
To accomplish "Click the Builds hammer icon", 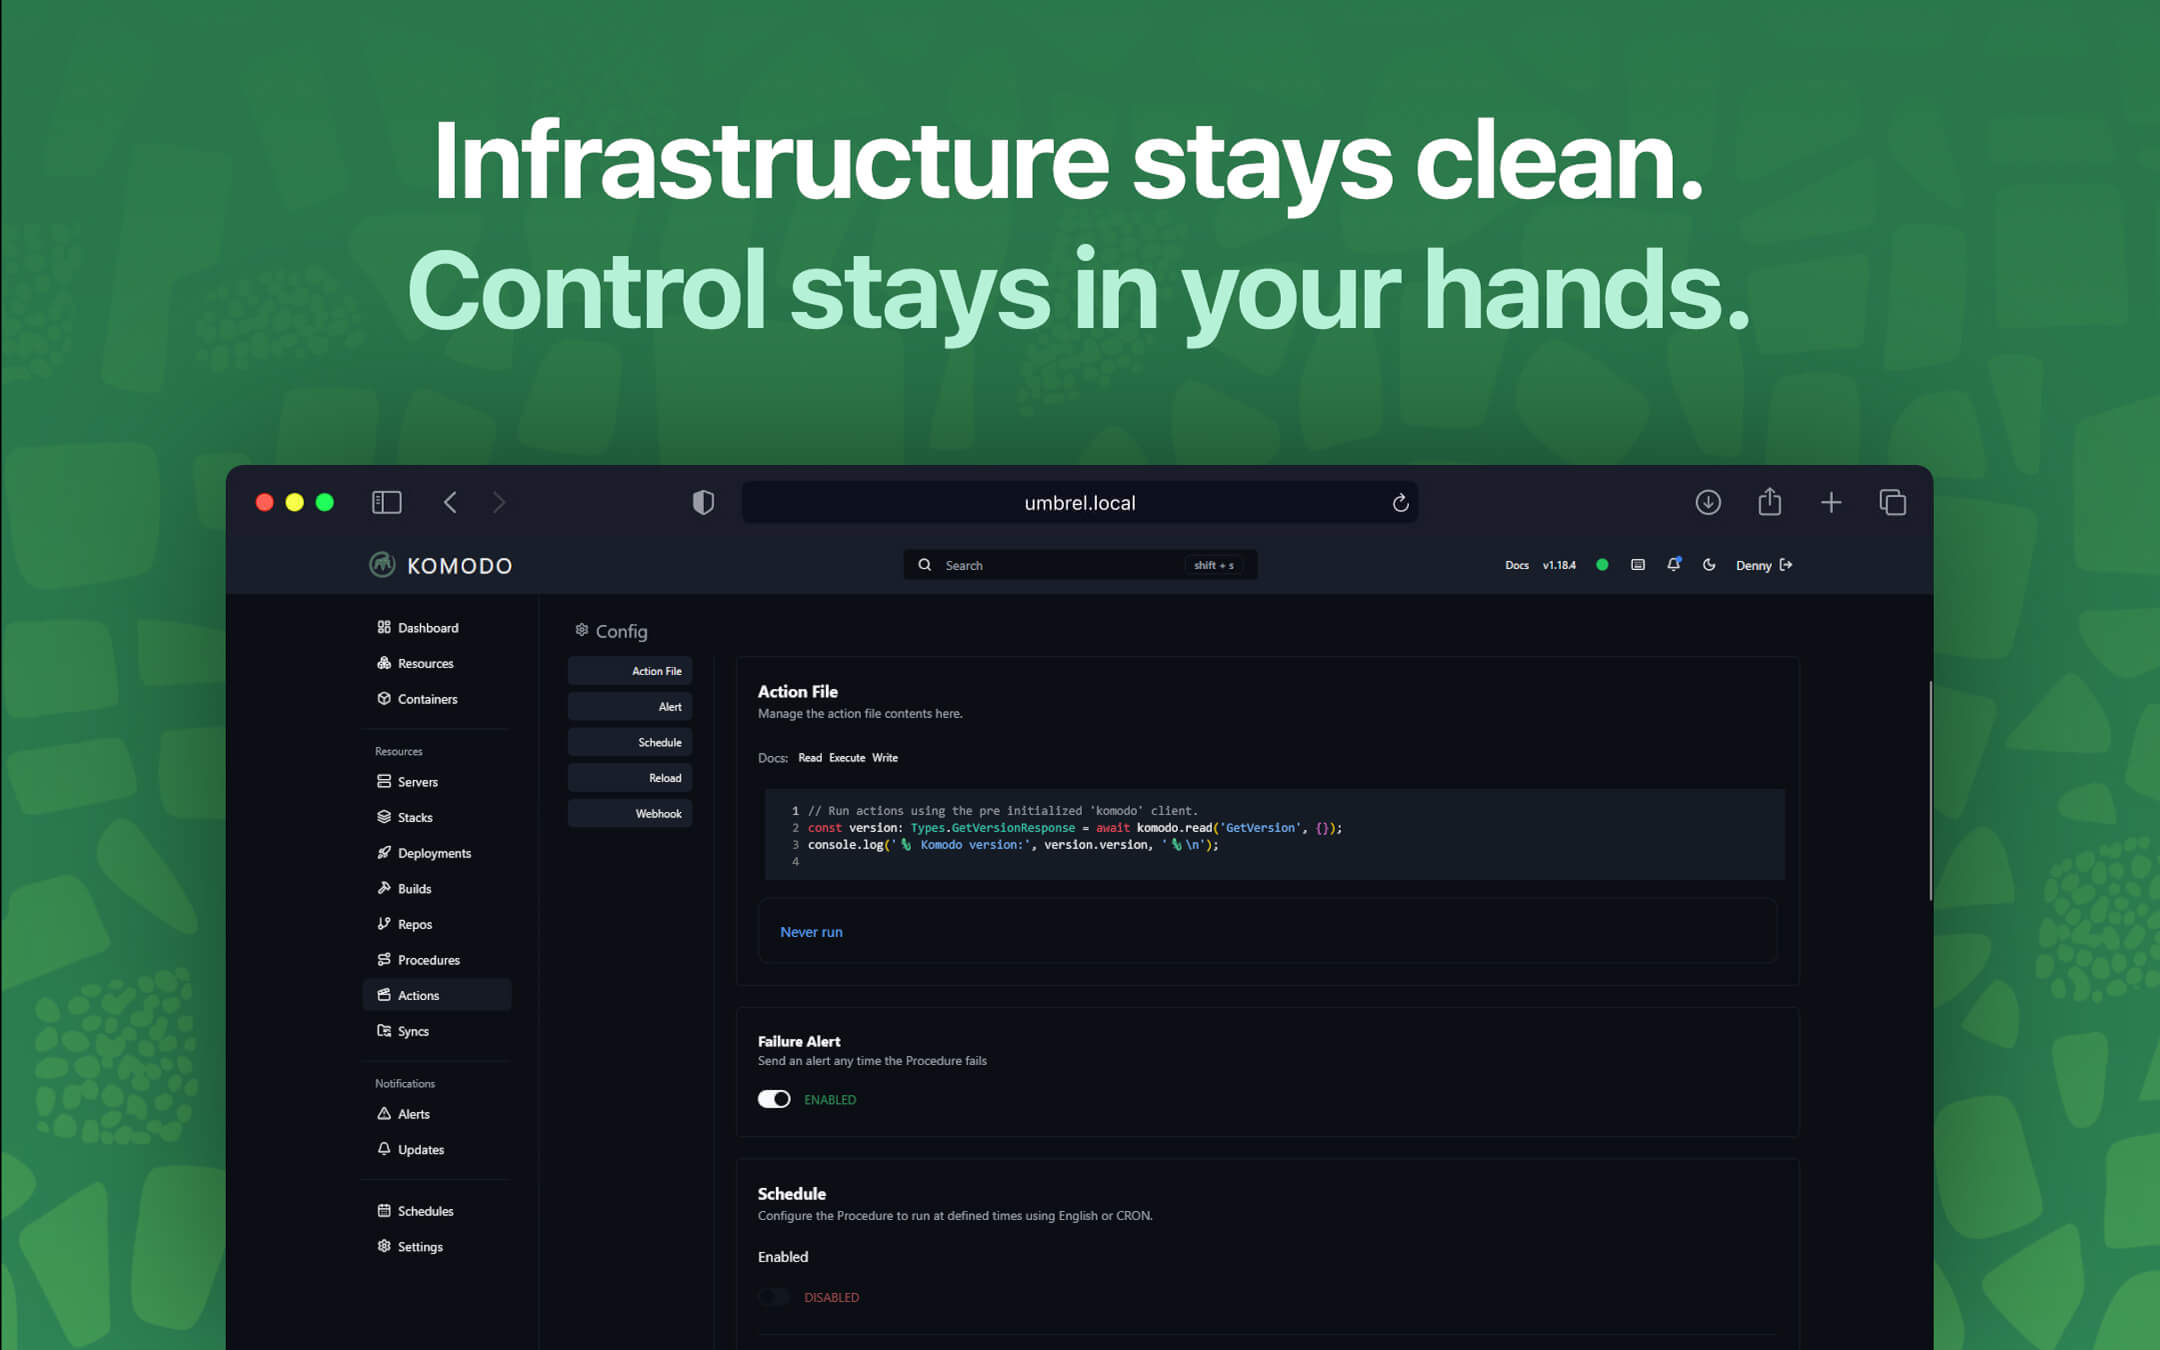I will click(385, 888).
